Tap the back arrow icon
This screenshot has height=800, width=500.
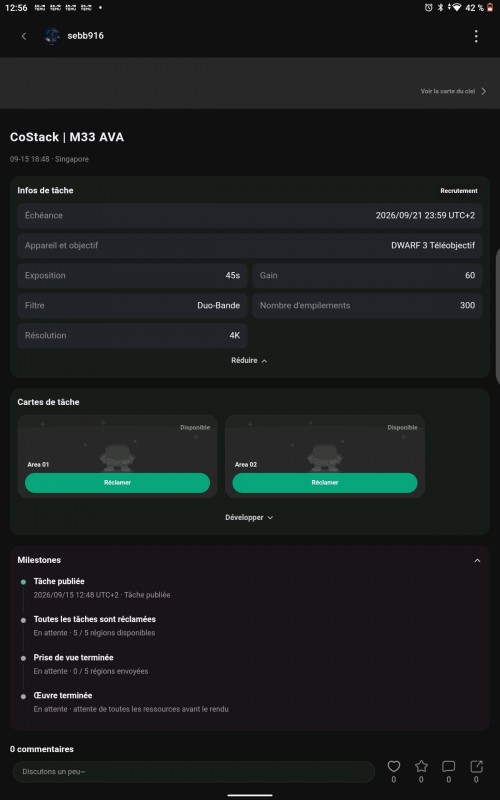tap(23, 36)
